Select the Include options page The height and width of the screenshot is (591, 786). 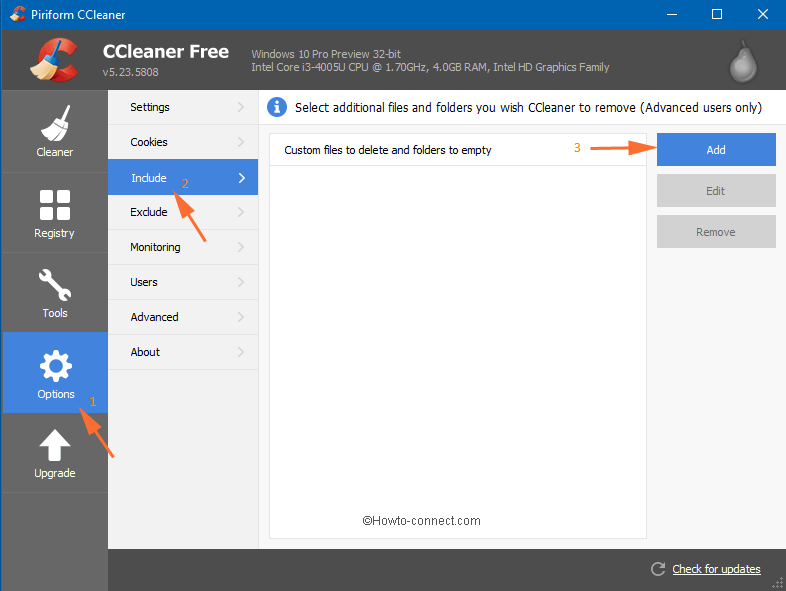click(x=183, y=177)
